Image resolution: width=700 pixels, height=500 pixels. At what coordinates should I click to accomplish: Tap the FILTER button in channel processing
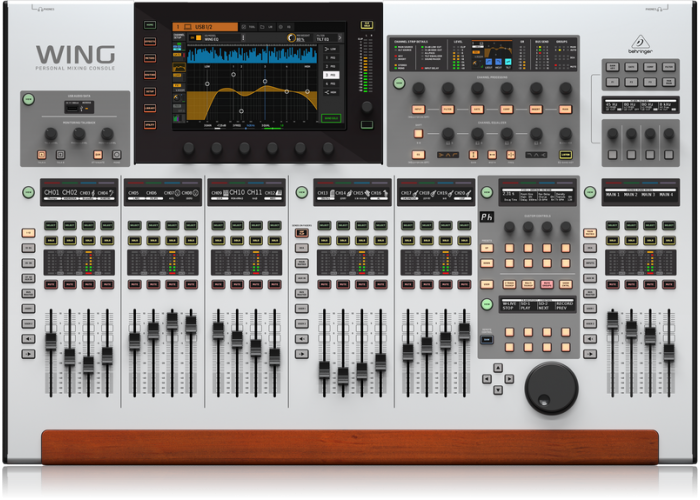click(x=448, y=109)
